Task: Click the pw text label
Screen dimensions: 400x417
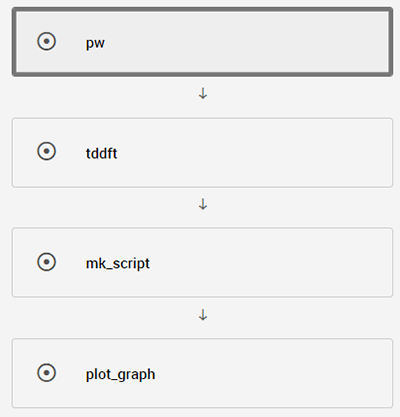Action: coord(95,43)
